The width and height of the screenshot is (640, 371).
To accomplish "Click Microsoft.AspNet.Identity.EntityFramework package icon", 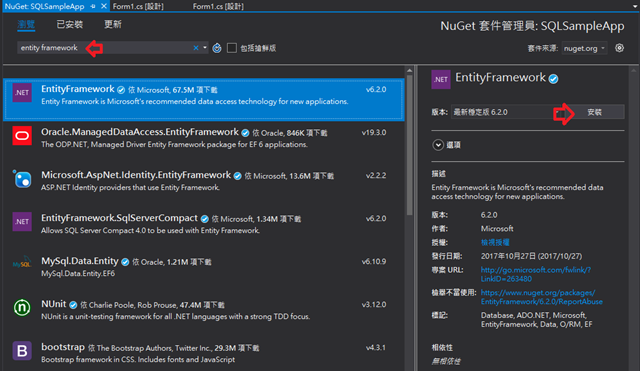I will pyautogui.click(x=22, y=179).
